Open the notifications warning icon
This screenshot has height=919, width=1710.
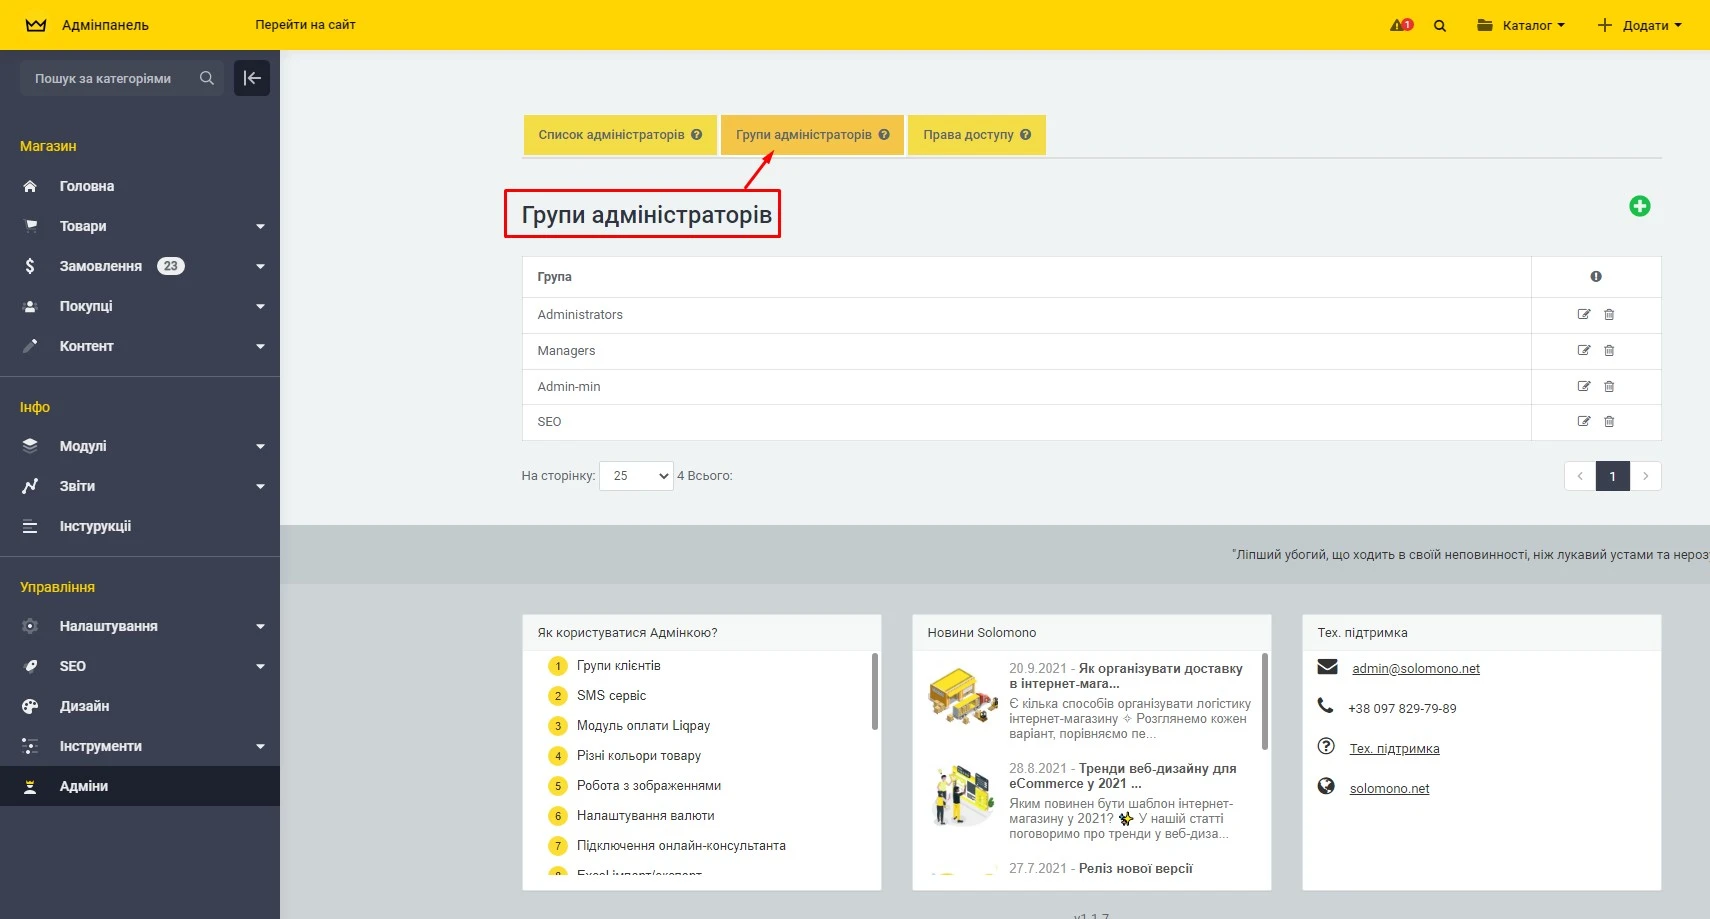pos(1400,25)
